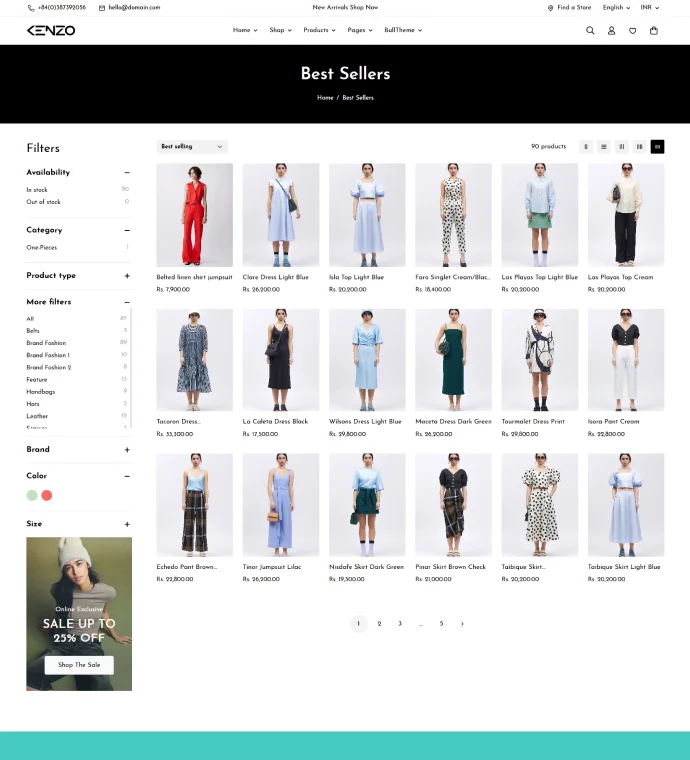690x760 pixels.
Task: Click New Arrivals Shop Now announcement
Action: point(345,7)
